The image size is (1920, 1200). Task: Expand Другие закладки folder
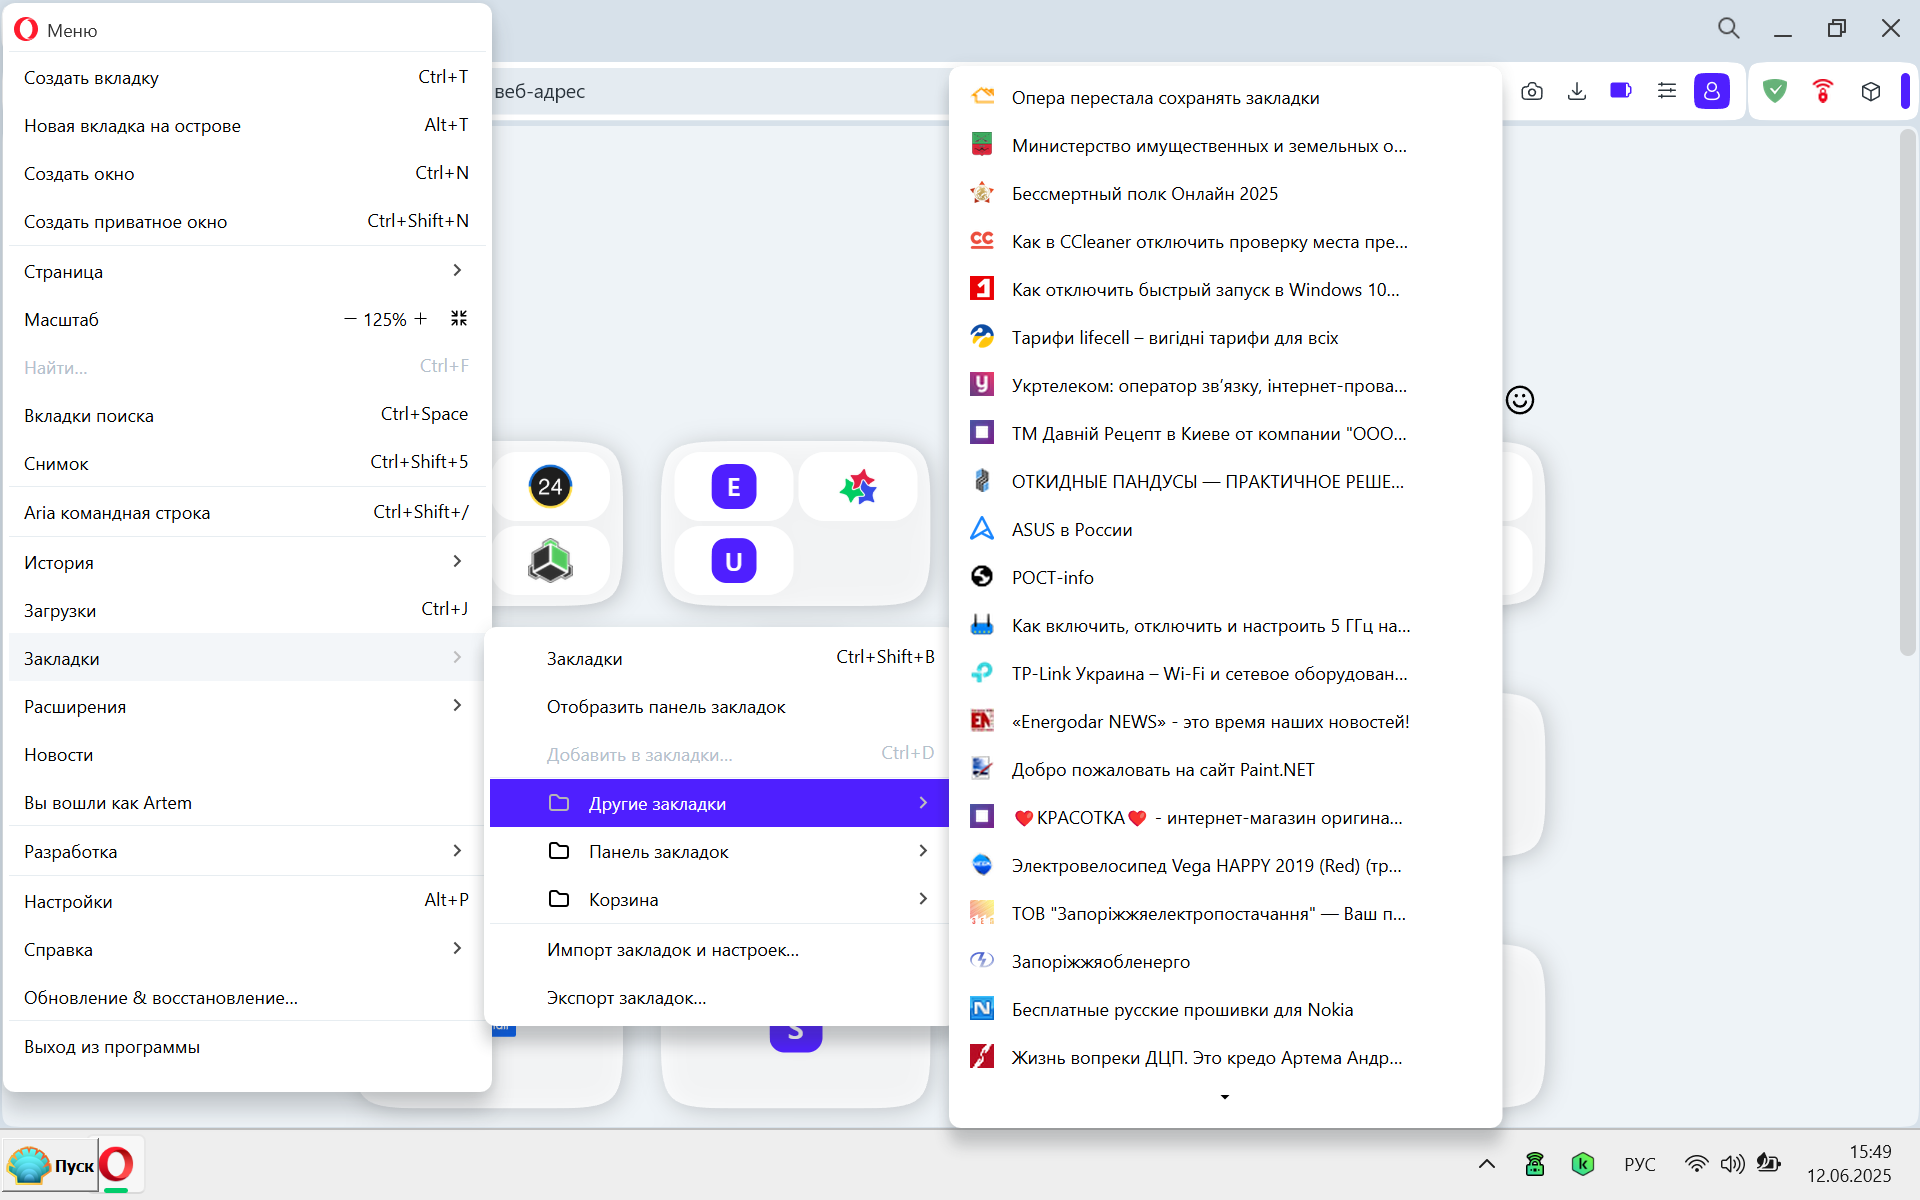[719, 803]
